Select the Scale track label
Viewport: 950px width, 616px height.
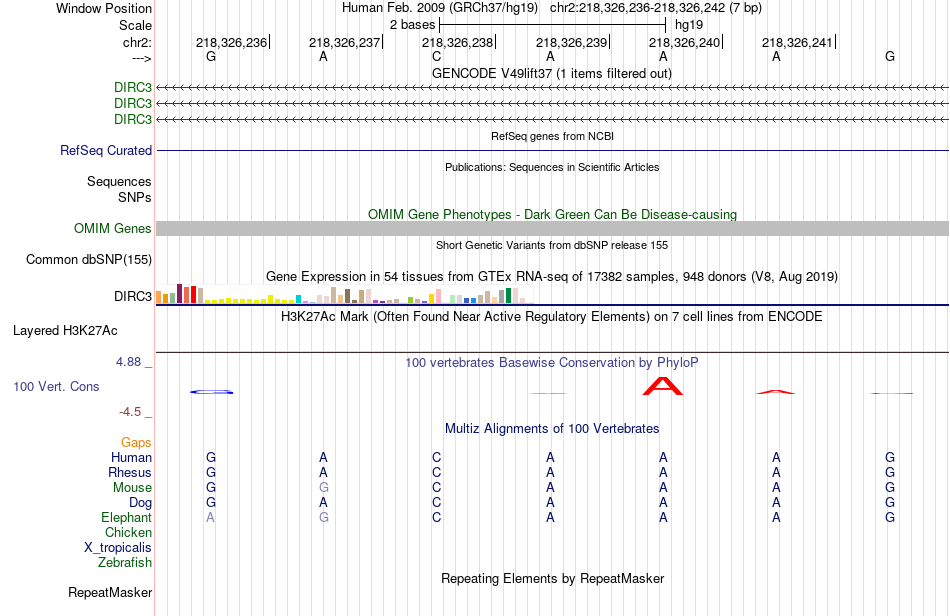click(135, 25)
